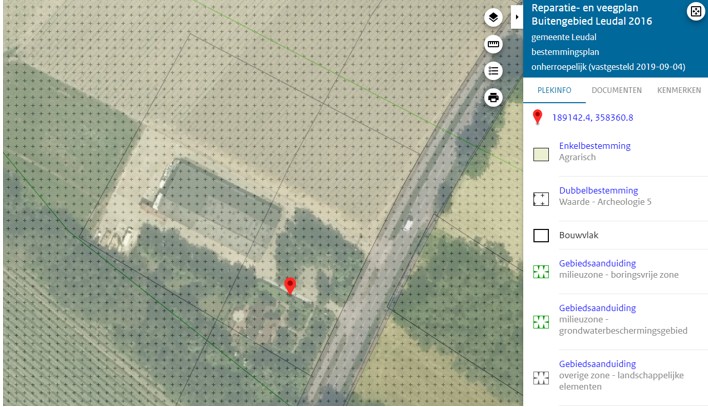This screenshot has width=708, height=407.
Task: Open the KENMERKEN tab
Action: click(x=679, y=90)
